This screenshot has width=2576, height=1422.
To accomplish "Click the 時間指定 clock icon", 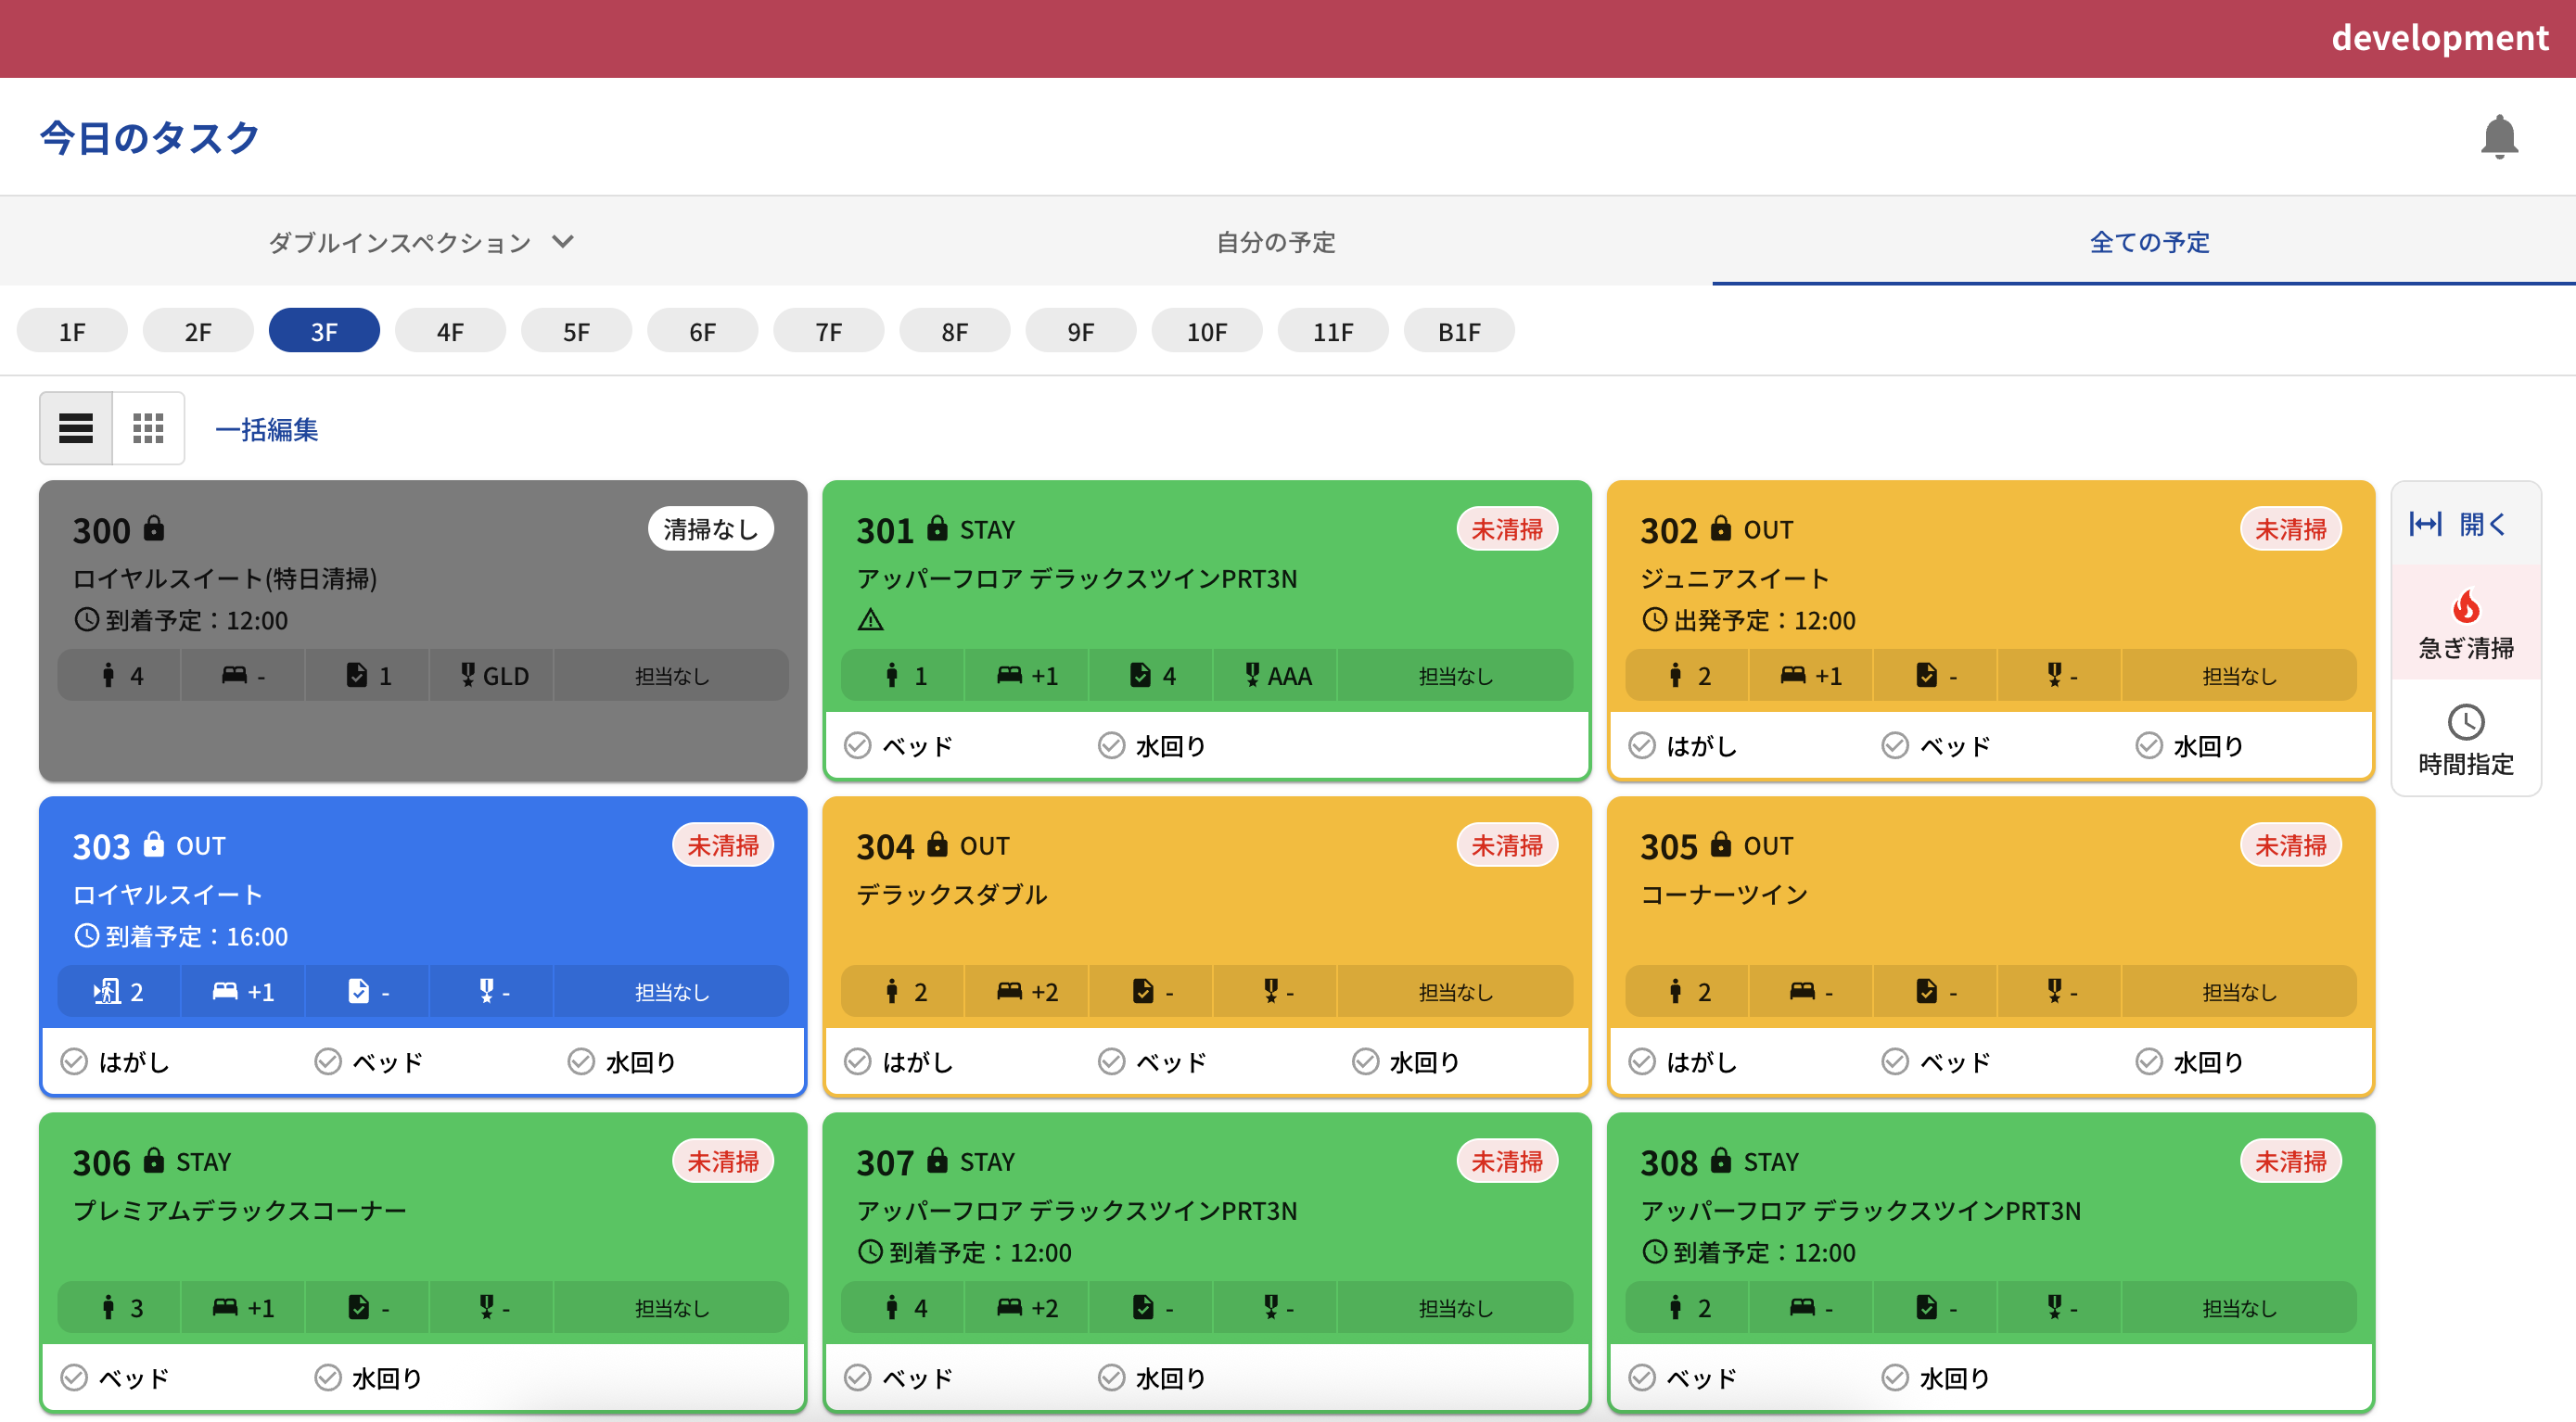I will [2465, 722].
